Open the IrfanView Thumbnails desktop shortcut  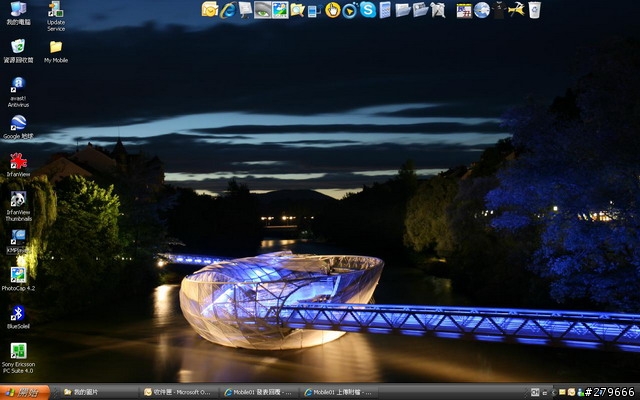[18, 206]
